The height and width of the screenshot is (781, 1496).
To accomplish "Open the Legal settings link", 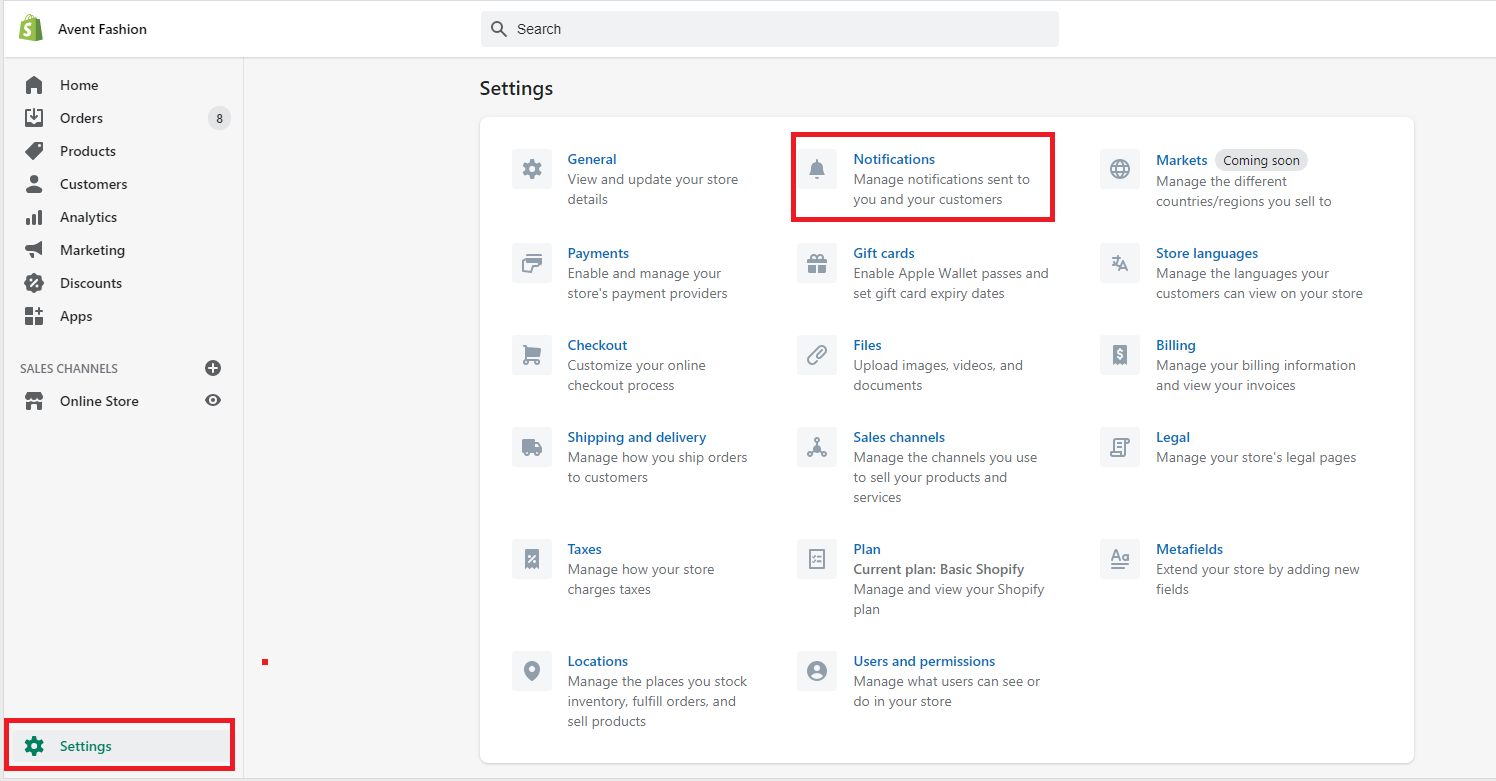I will click(x=1173, y=437).
